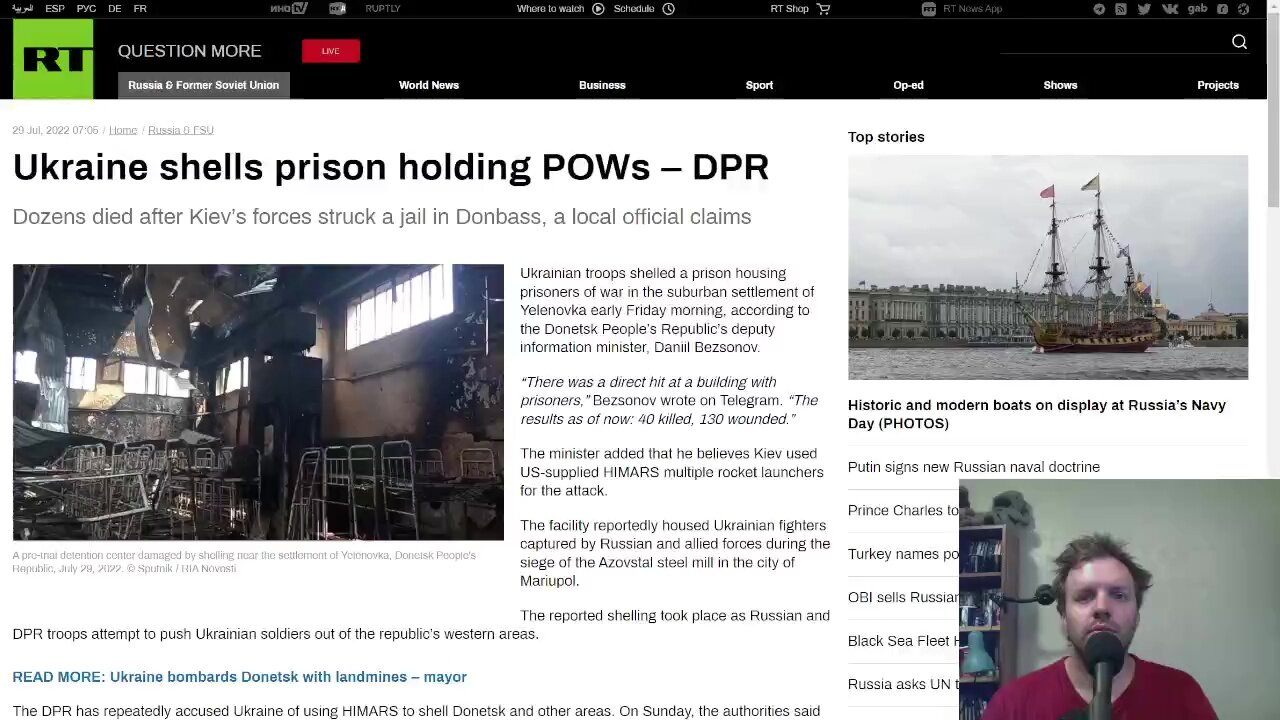Open the RTD logo next to inoTV
This screenshot has width=1280, height=720.
coord(338,9)
